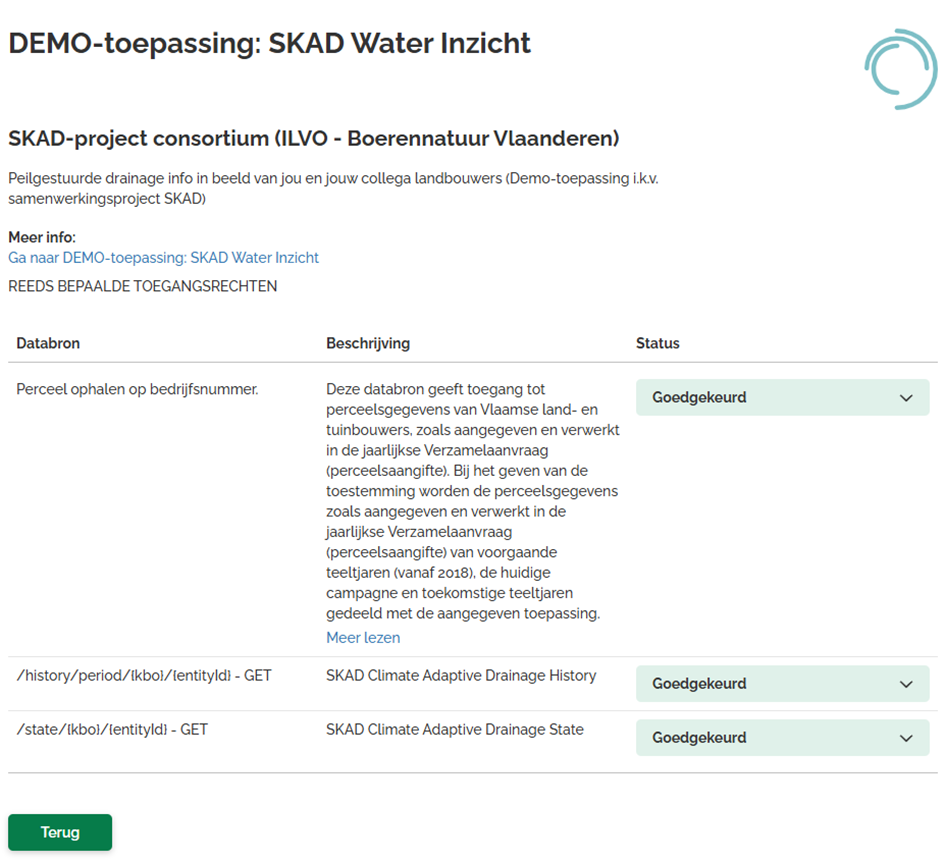Click chevron arrow in Perceel ophalen status row

click(x=906, y=398)
